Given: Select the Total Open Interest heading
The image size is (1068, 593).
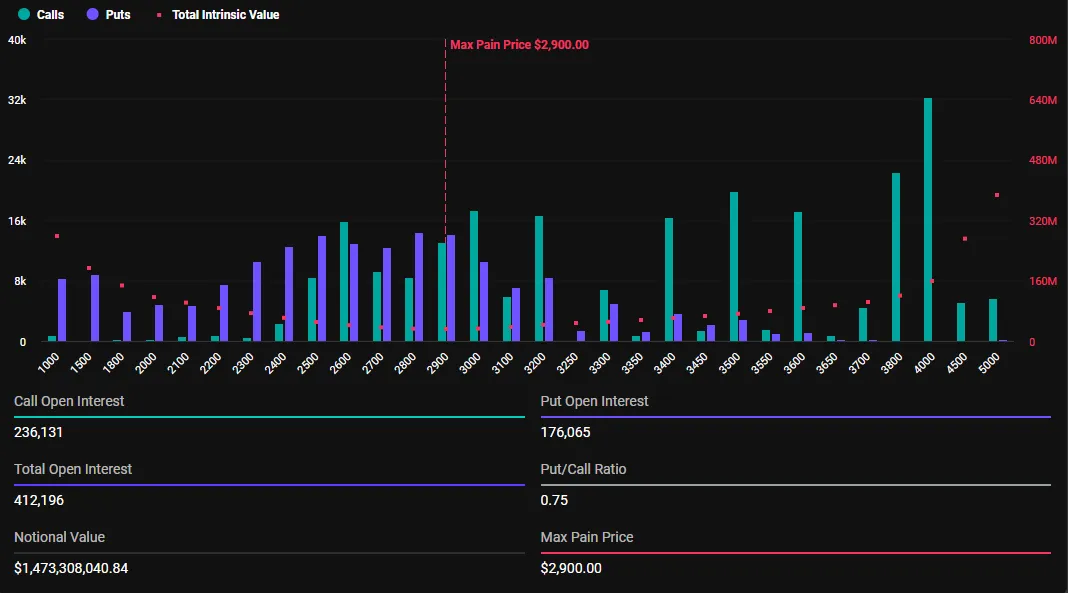Looking at the screenshot, I should 73,469.
